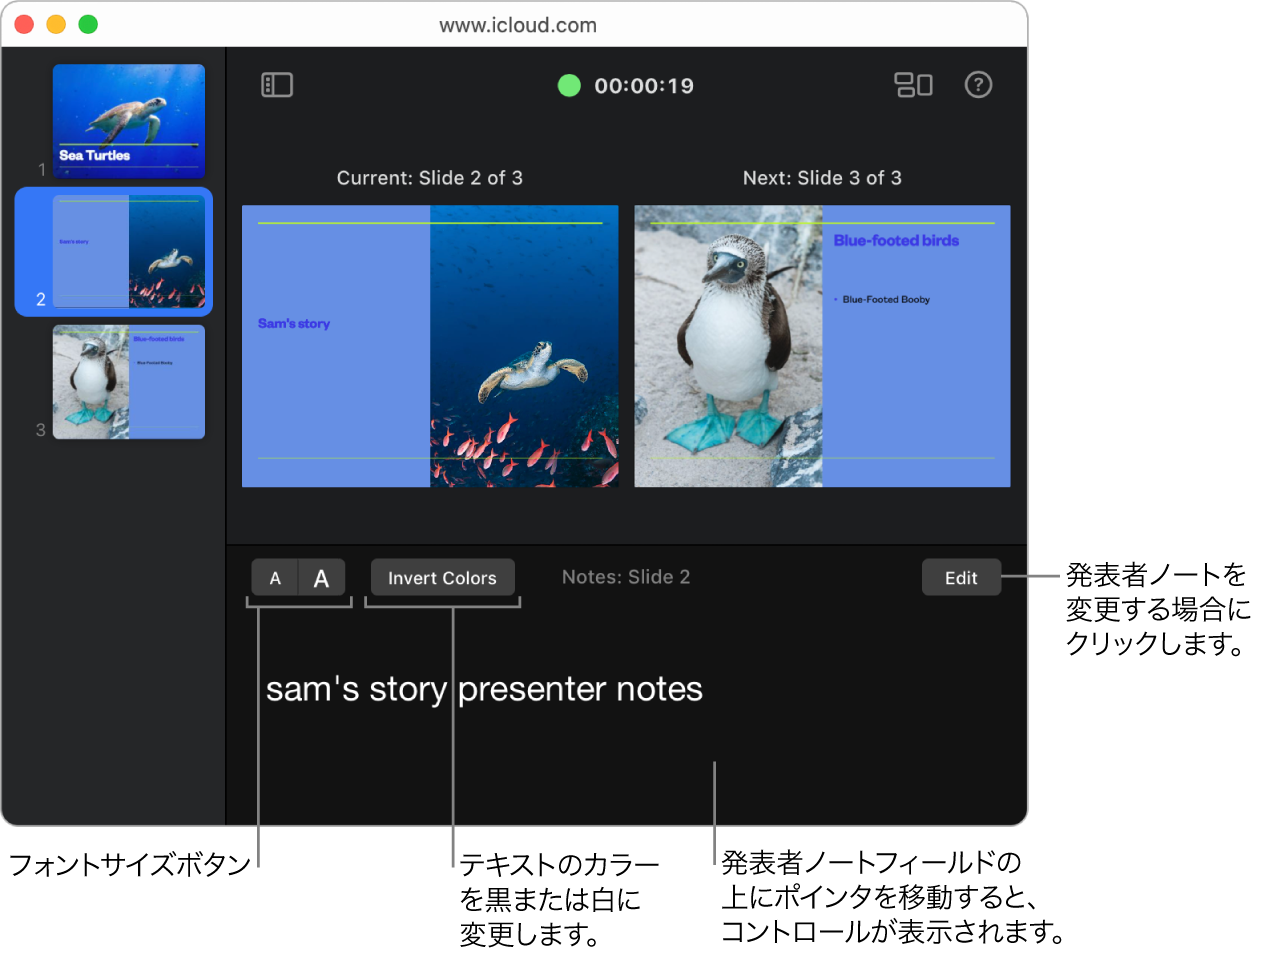Screen dimensions: 1268x956
Task: Click the Invert Colors button
Action: [442, 578]
